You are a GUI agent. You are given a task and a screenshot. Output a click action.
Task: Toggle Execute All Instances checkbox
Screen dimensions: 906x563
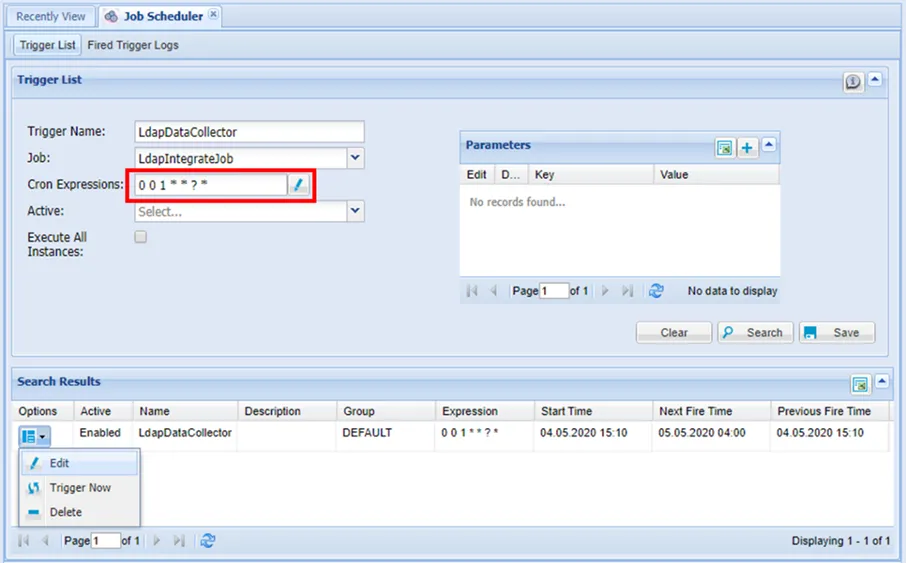click(140, 237)
